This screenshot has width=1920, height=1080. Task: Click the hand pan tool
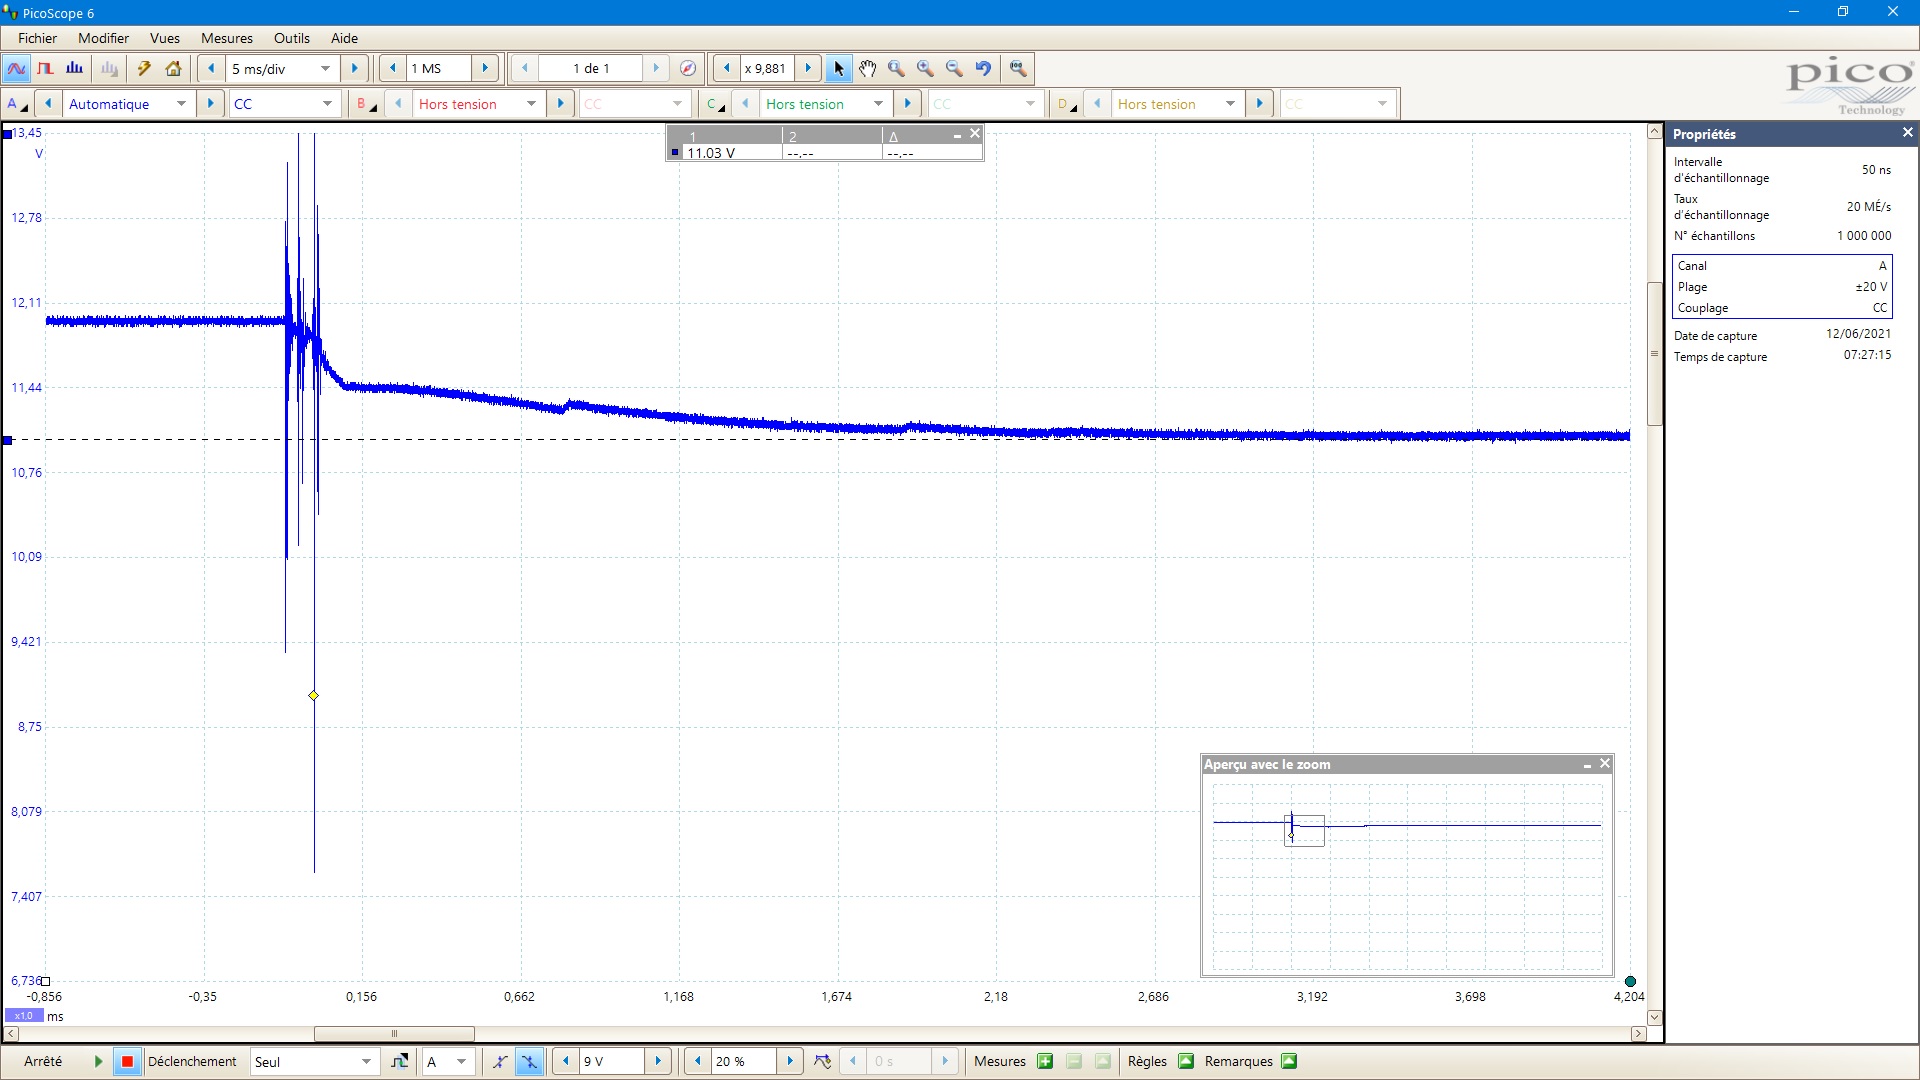867,68
